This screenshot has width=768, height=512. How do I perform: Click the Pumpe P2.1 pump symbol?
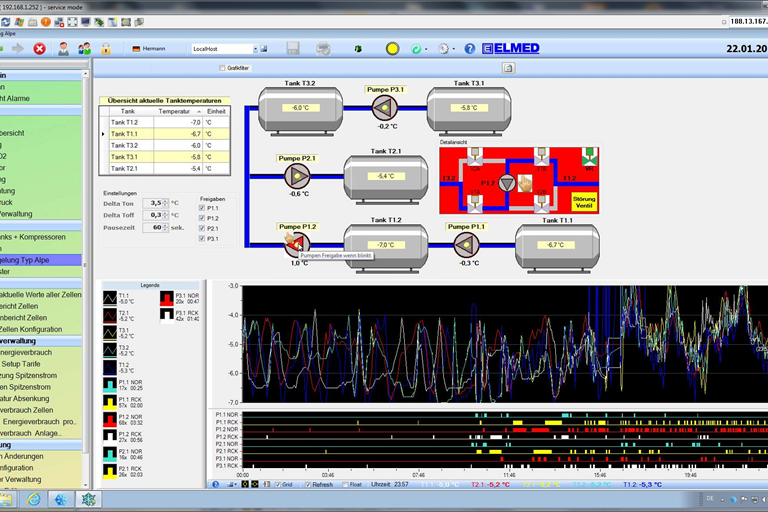coord(296,175)
